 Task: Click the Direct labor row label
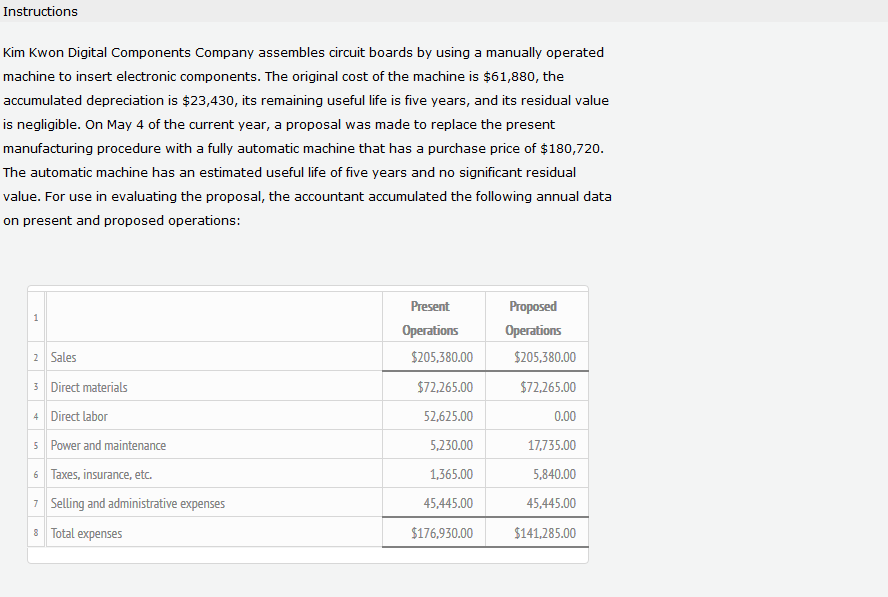(x=79, y=416)
